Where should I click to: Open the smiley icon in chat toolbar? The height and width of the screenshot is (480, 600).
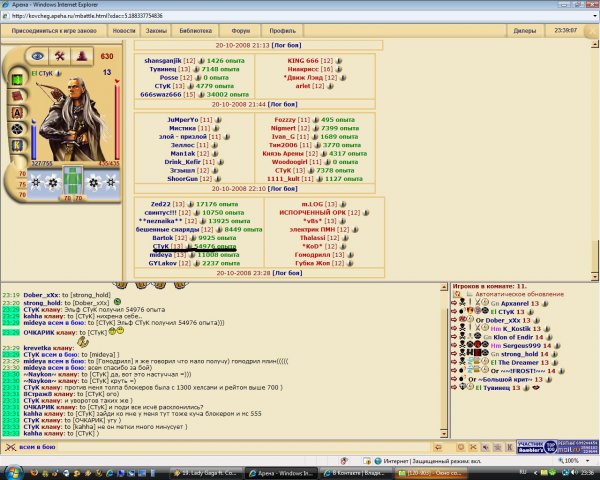[x=461, y=447]
